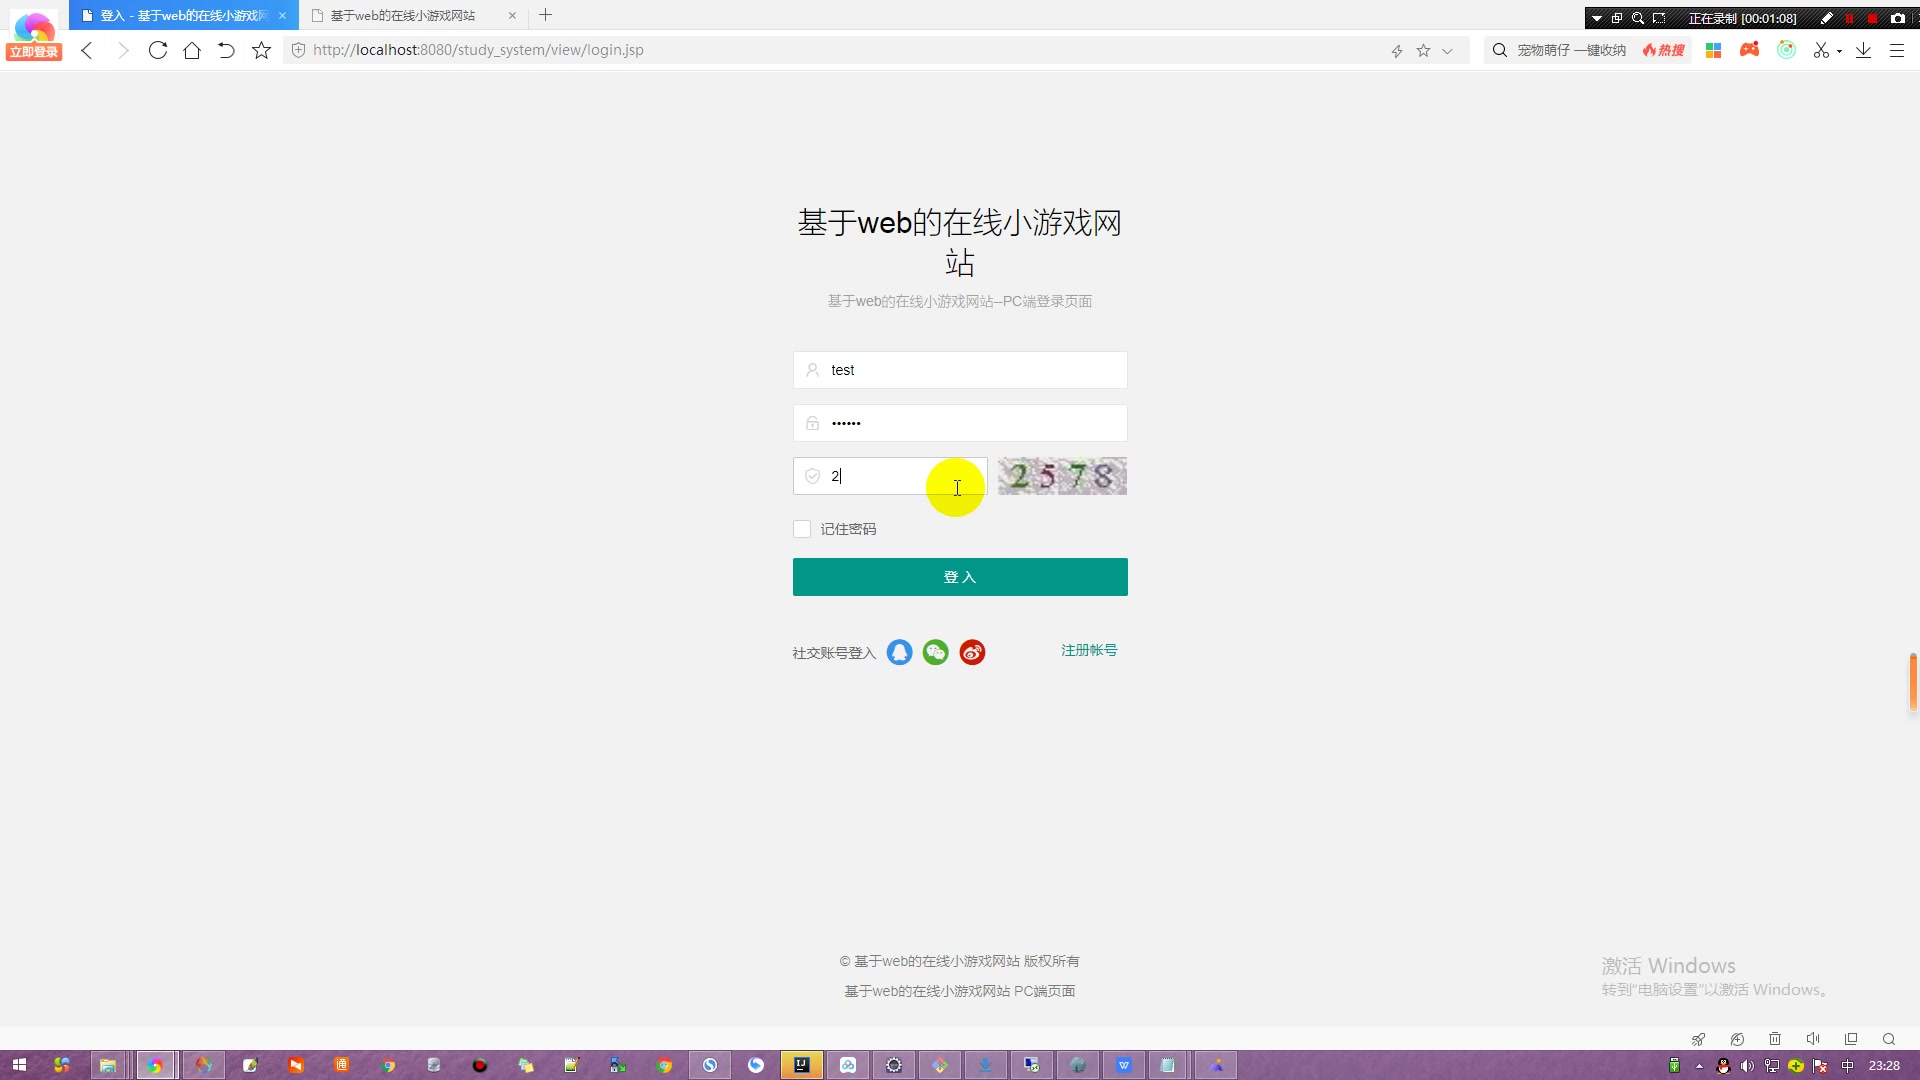Close the second 基于web的在线小游戏网站 tab
Image resolution: width=1920 pixels, height=1080 pixels.
(x=512, y=16)
